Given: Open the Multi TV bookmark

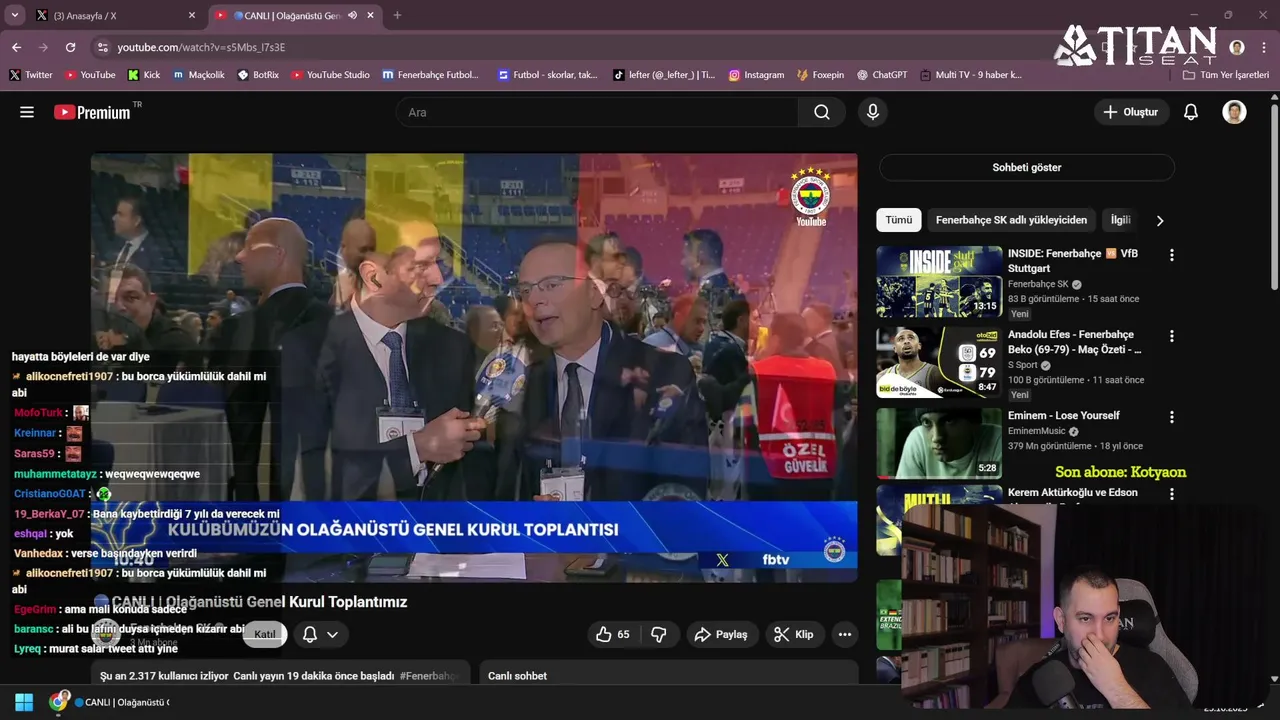Looking at the screenshot, I should point(971,75).
